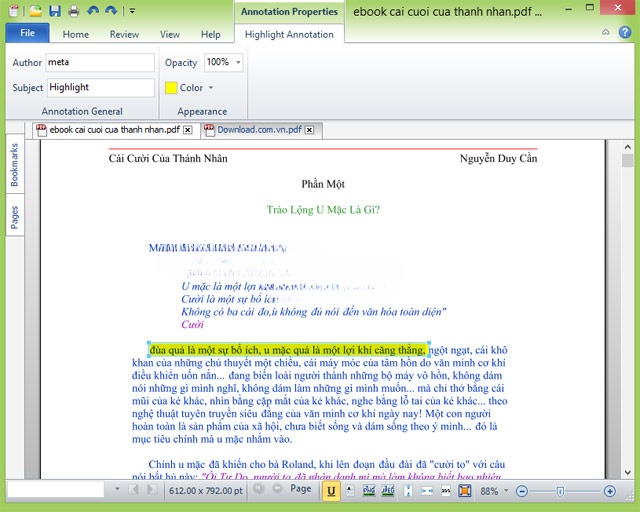Select the first facing pages layout icon
Viewport: 640px width, 512px height.
(x=369, y=490)
